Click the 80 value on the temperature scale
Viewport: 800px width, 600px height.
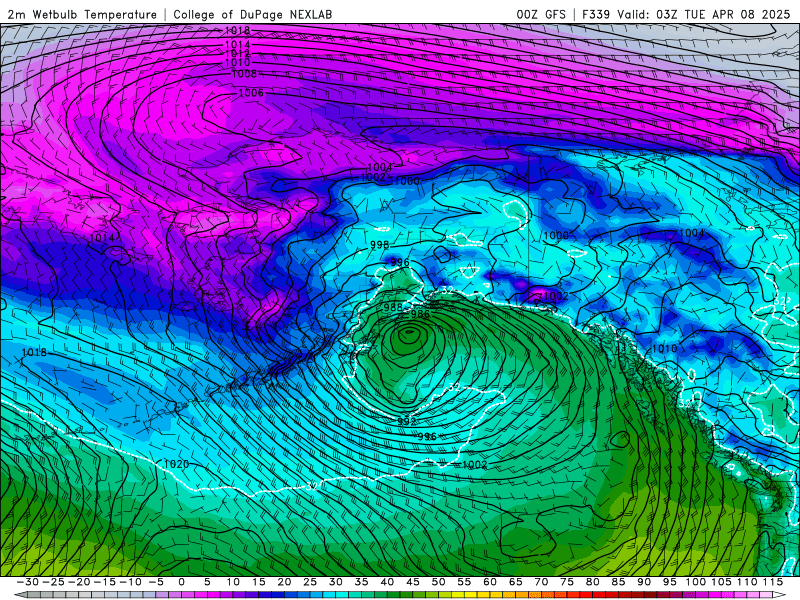(592, 582)
